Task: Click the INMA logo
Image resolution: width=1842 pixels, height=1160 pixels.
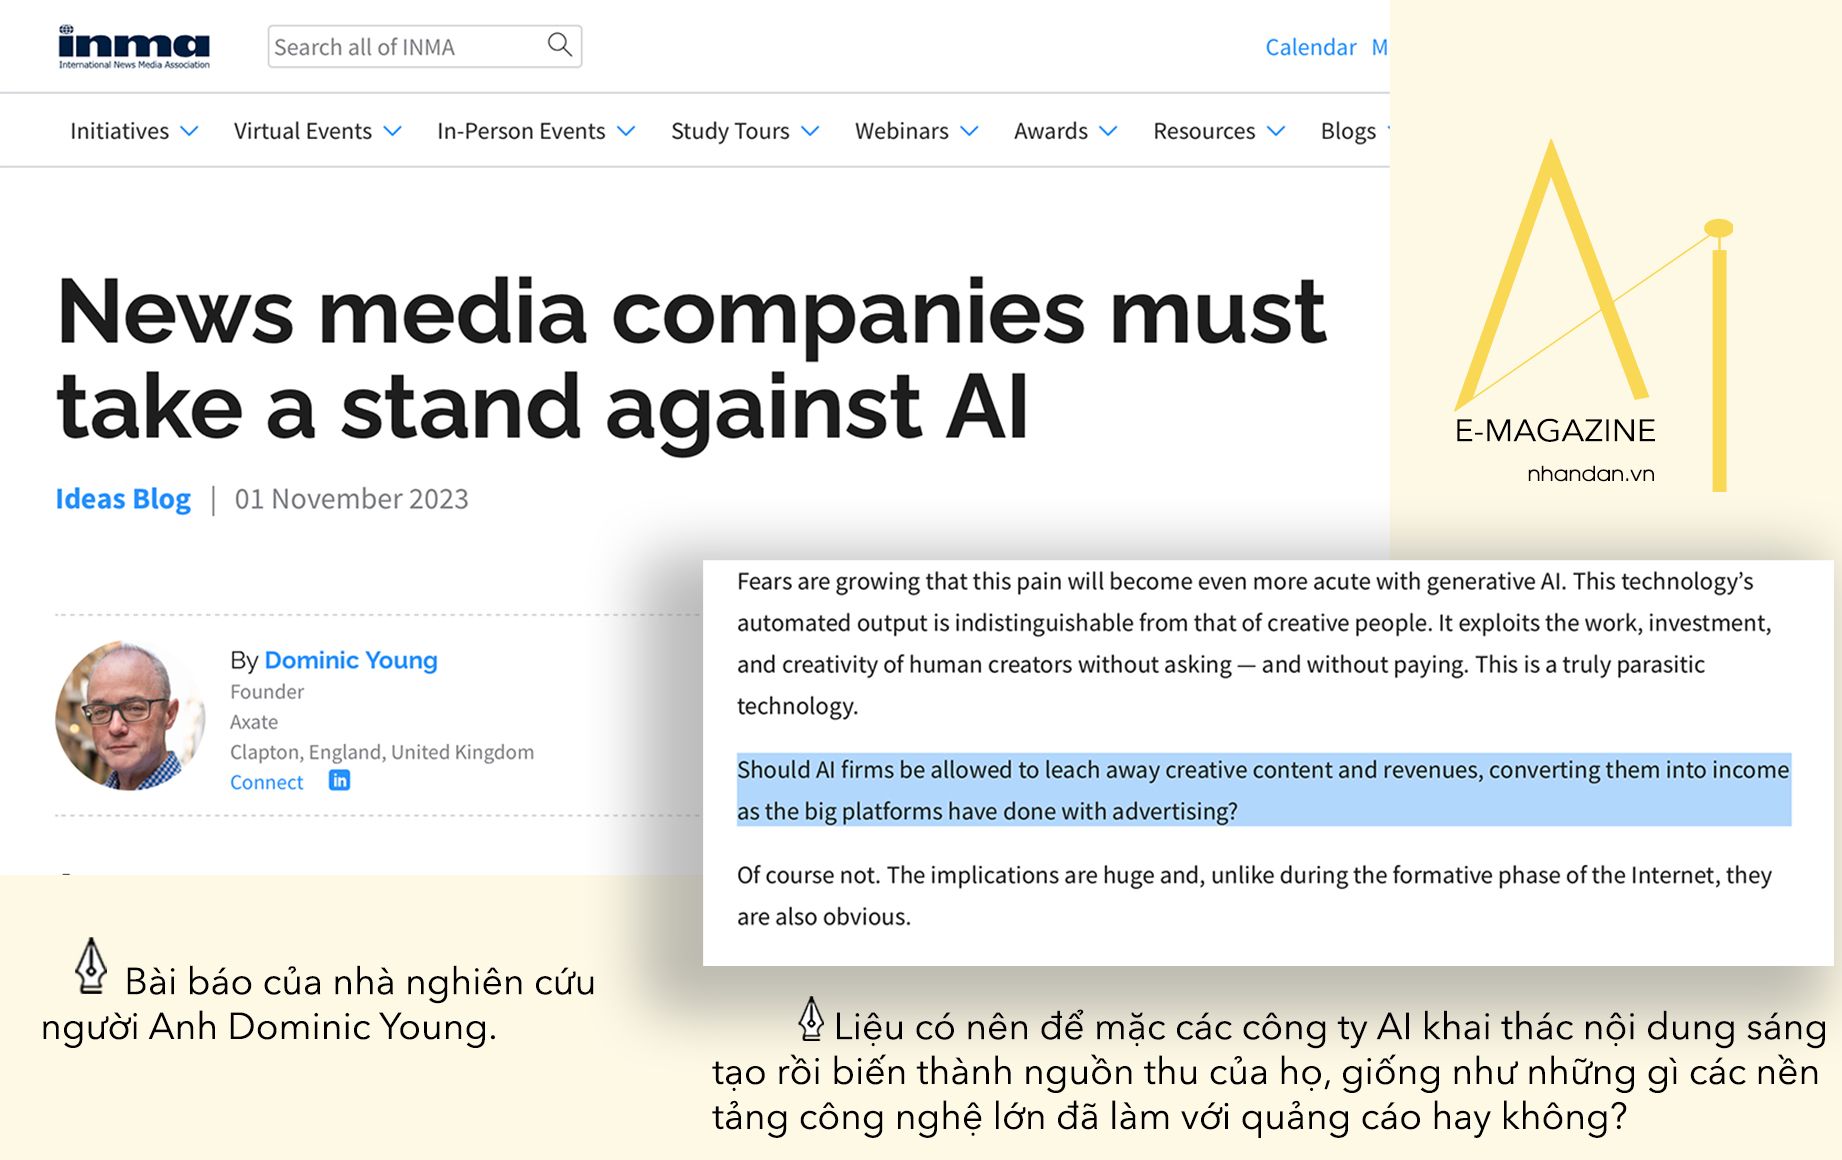Action: [134, 47]
